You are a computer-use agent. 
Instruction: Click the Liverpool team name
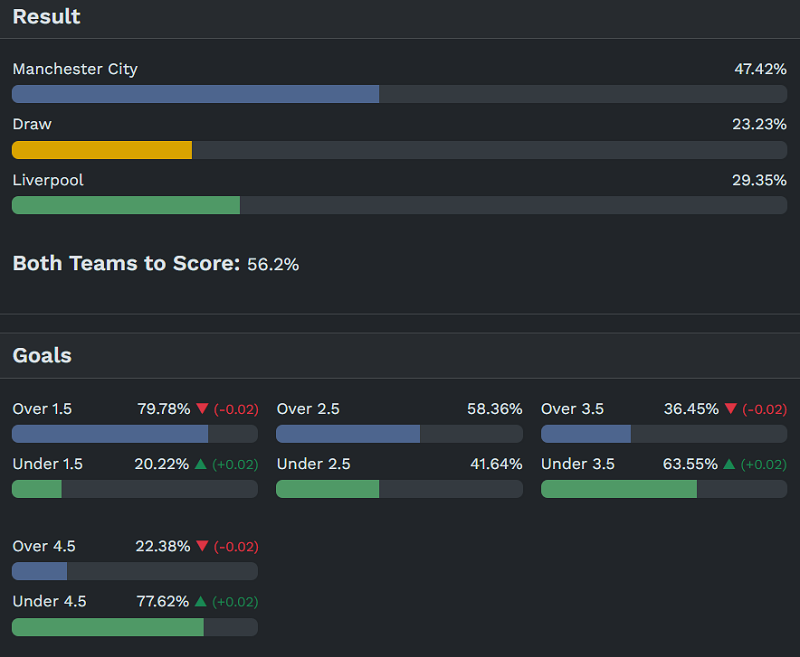[48, 180]
